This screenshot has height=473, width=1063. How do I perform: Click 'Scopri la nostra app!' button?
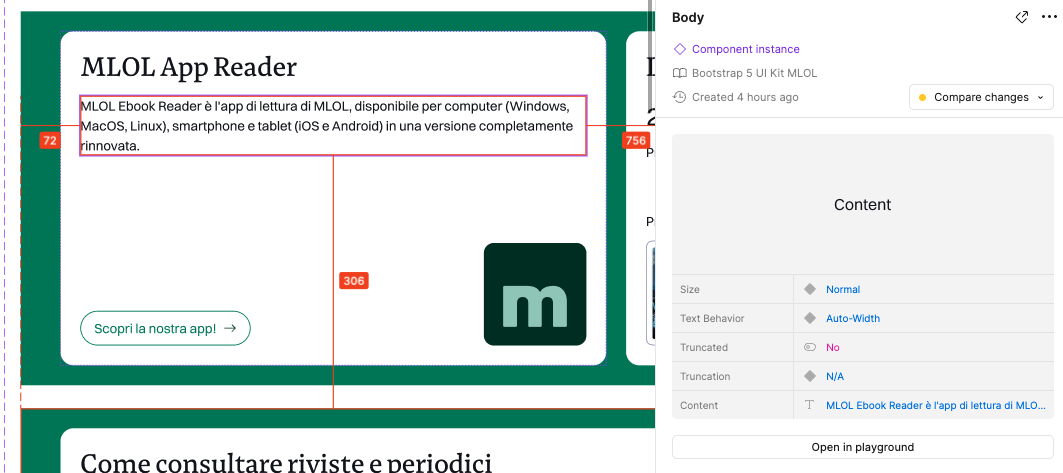[x=165, y=328]
